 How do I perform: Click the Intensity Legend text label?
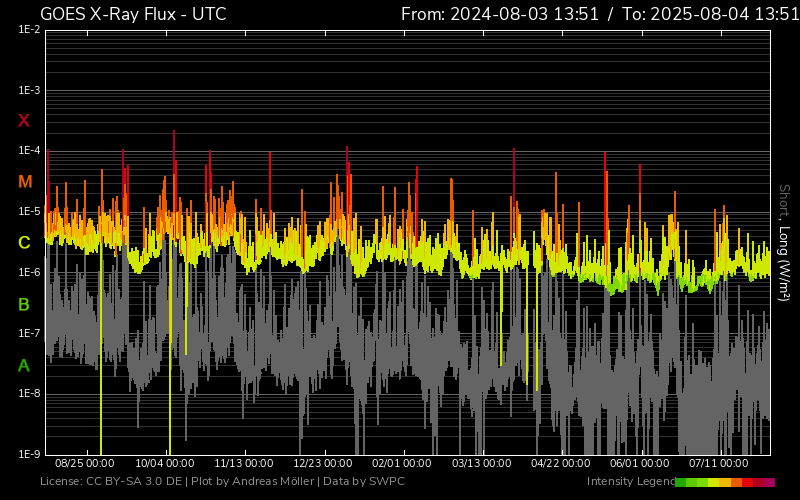point(630,482)
